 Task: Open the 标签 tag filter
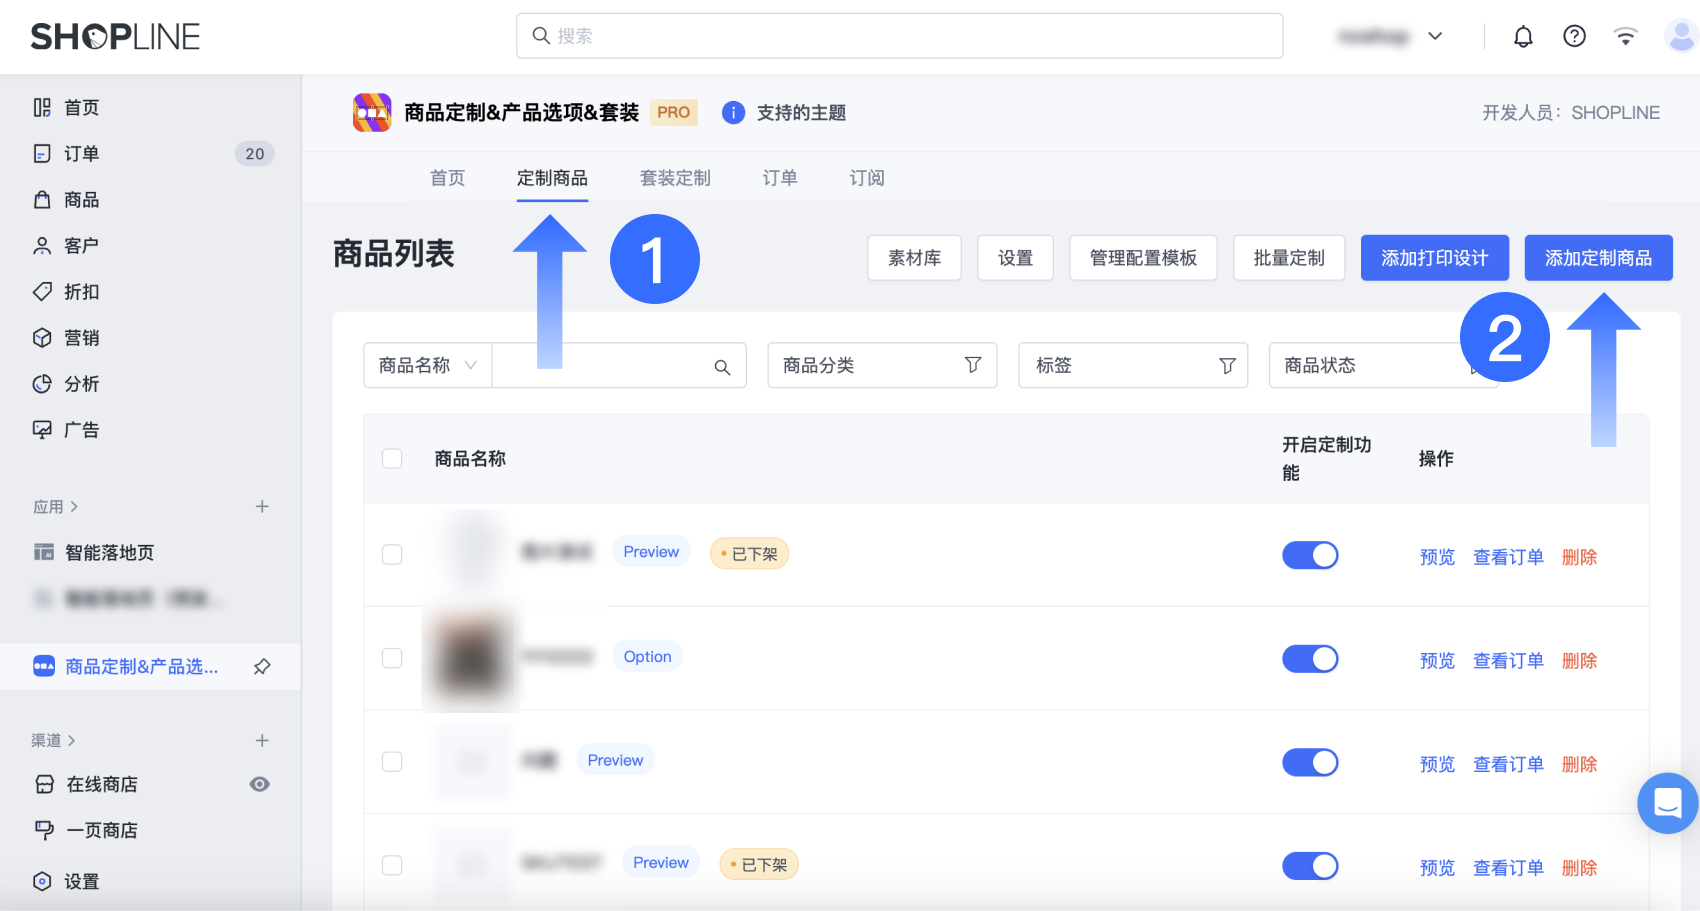1133,365
